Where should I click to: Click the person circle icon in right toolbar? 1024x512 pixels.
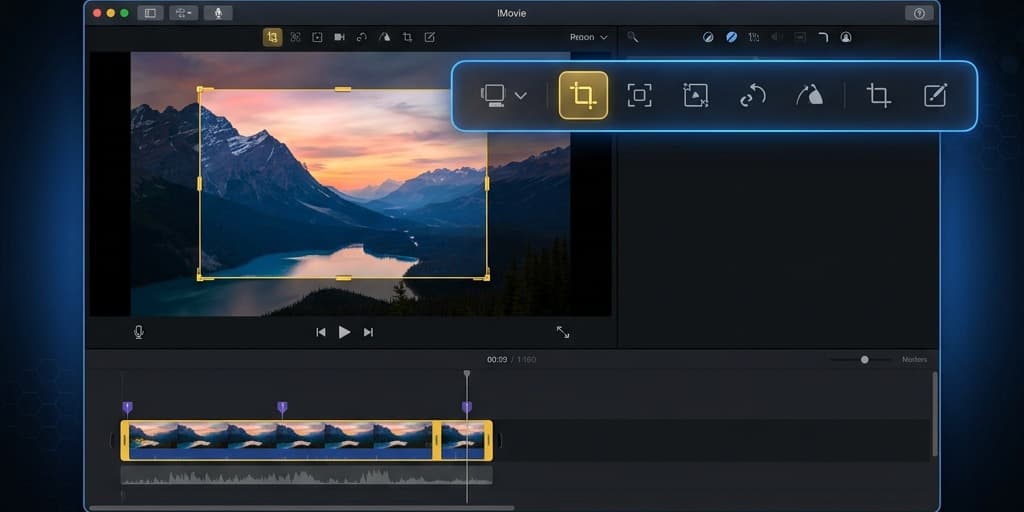(846, 37)
